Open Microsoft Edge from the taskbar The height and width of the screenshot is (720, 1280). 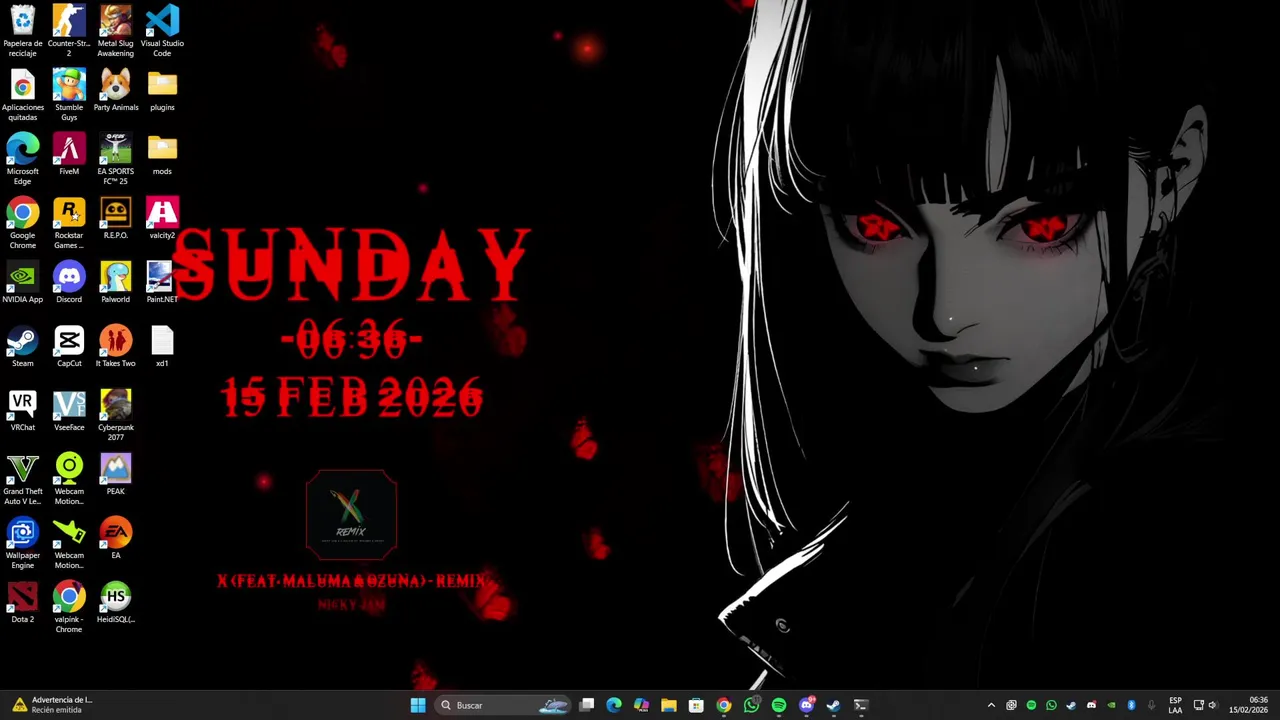(x=614, y=705)
